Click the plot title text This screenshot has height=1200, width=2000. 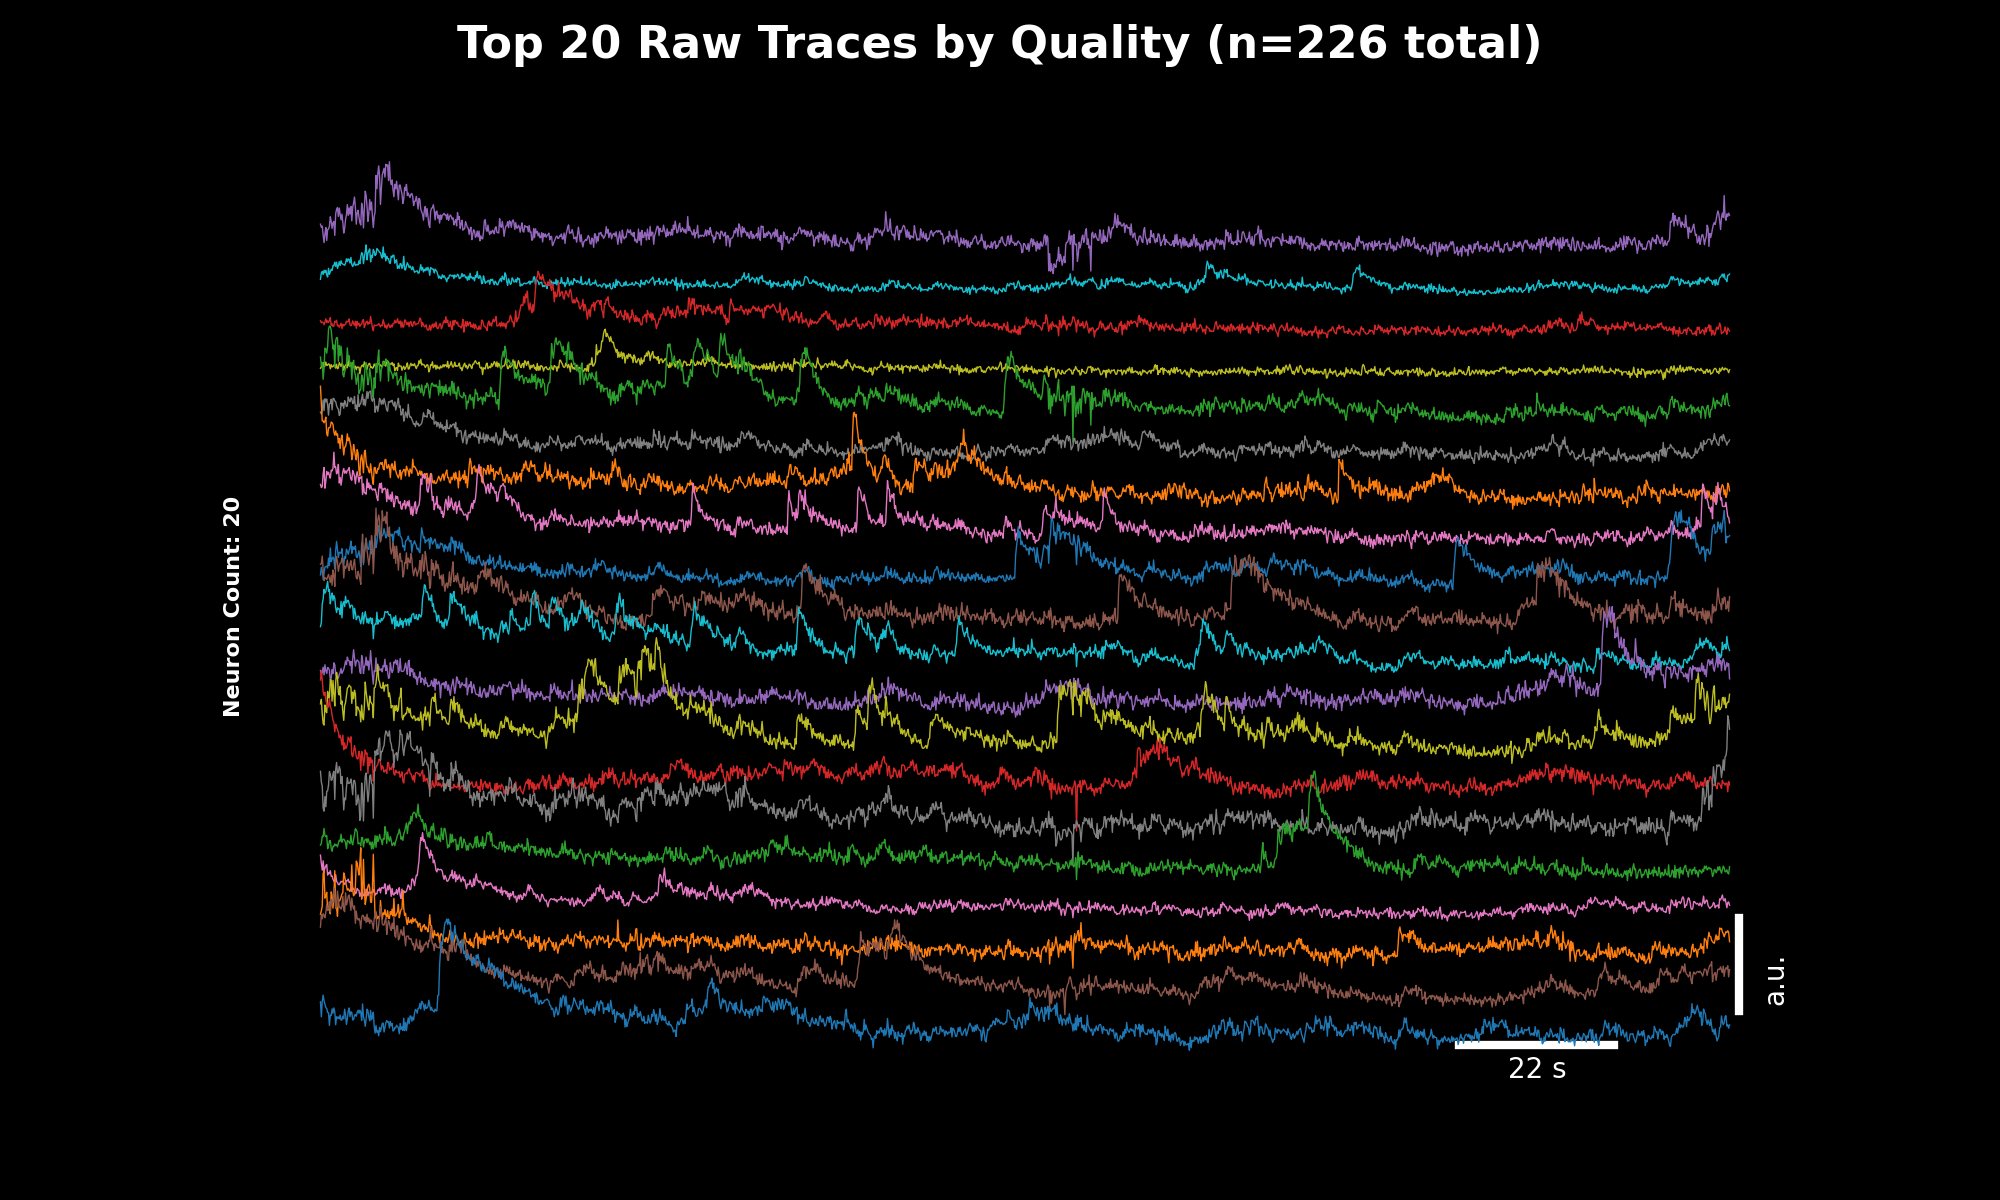coord(998,45)
